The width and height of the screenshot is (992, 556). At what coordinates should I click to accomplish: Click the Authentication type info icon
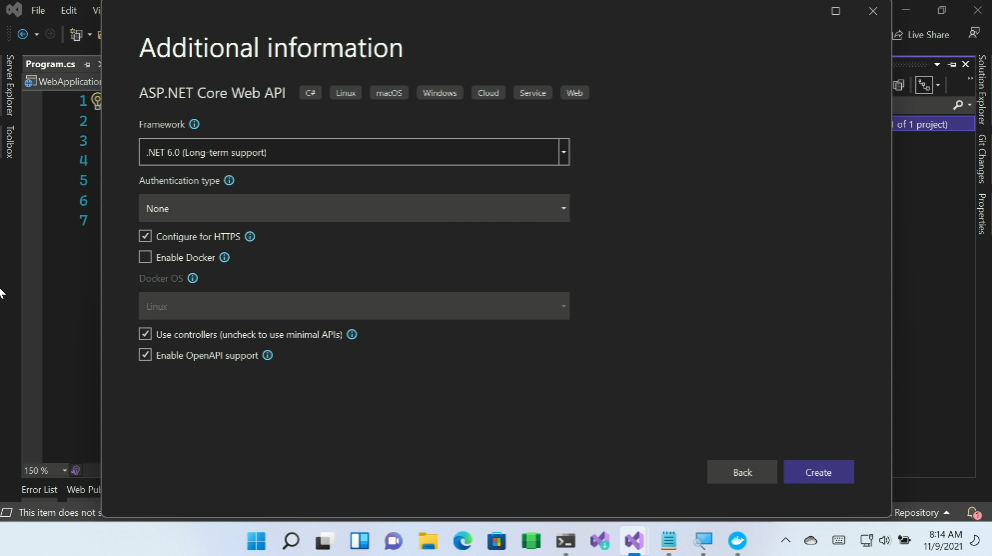pyautogui.click(x=229, y=181)
